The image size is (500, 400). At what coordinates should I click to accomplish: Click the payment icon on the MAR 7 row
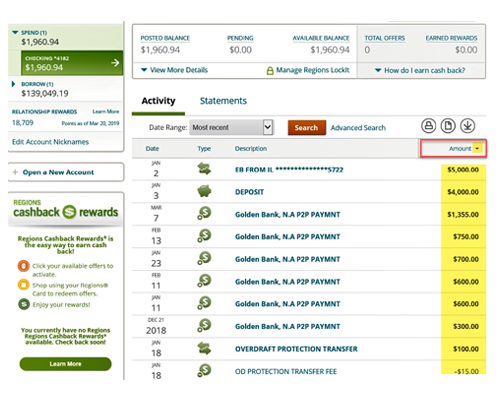click(204, 213)
